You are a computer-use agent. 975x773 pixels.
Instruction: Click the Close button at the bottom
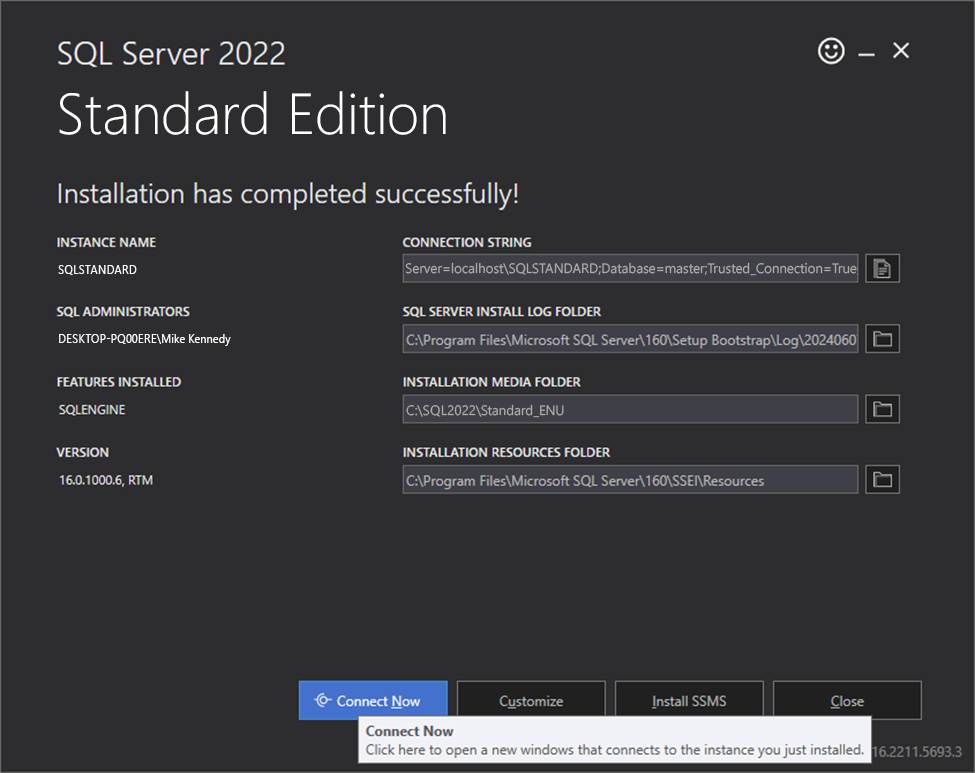[847, 701]
